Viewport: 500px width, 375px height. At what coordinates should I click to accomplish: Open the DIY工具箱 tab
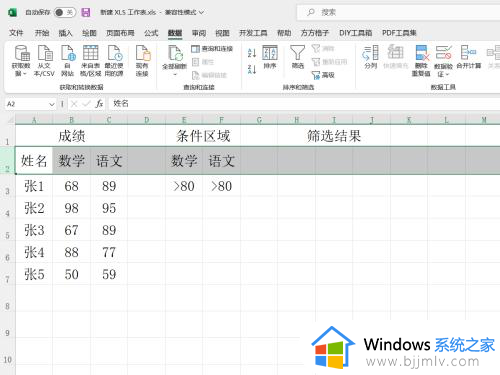(355, 33)
